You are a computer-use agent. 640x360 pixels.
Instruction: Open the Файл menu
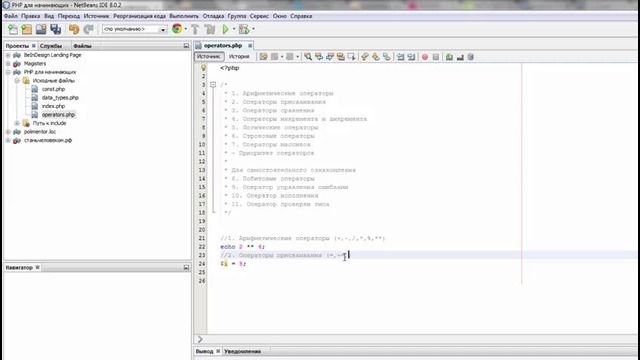11,16
